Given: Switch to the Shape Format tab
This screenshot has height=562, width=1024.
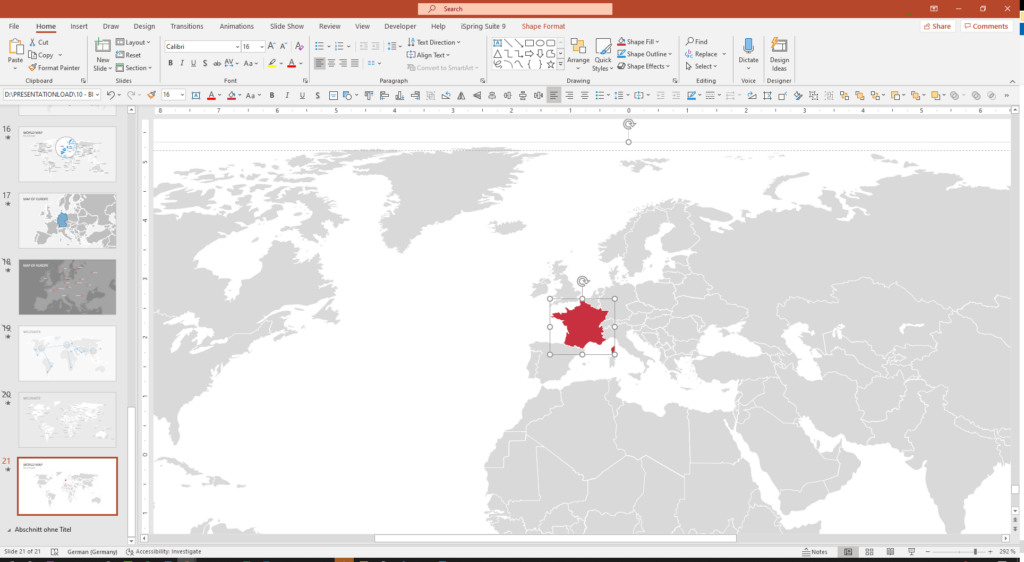Looking at the screenshot, I should click(542, 26).
